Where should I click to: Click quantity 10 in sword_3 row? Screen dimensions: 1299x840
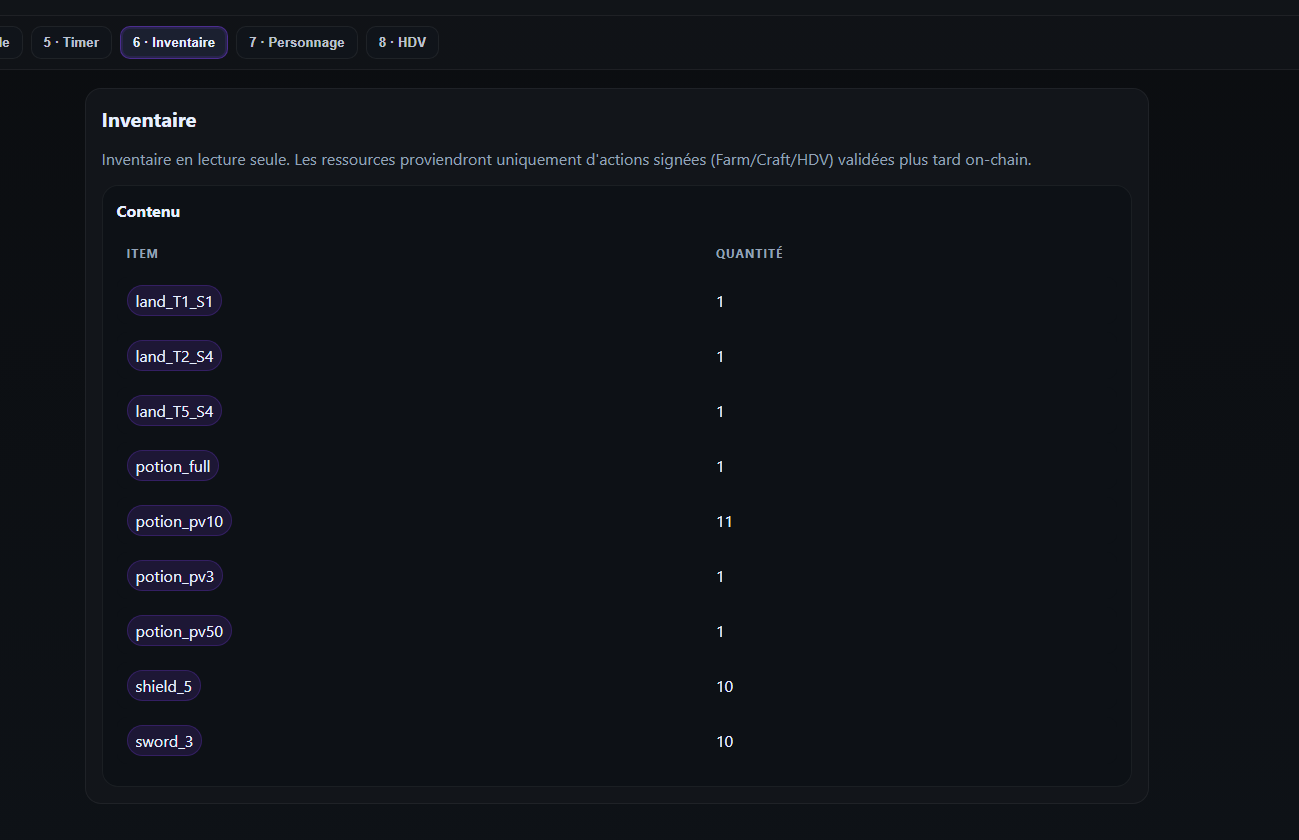(724, 741)
